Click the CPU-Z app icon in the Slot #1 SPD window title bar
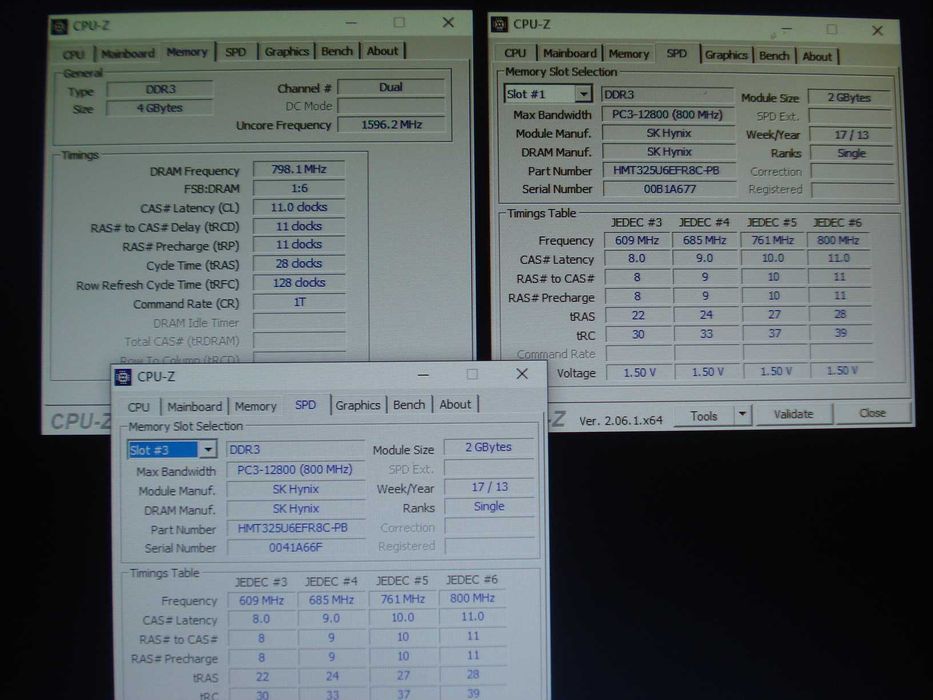 (x=499, y=24)
